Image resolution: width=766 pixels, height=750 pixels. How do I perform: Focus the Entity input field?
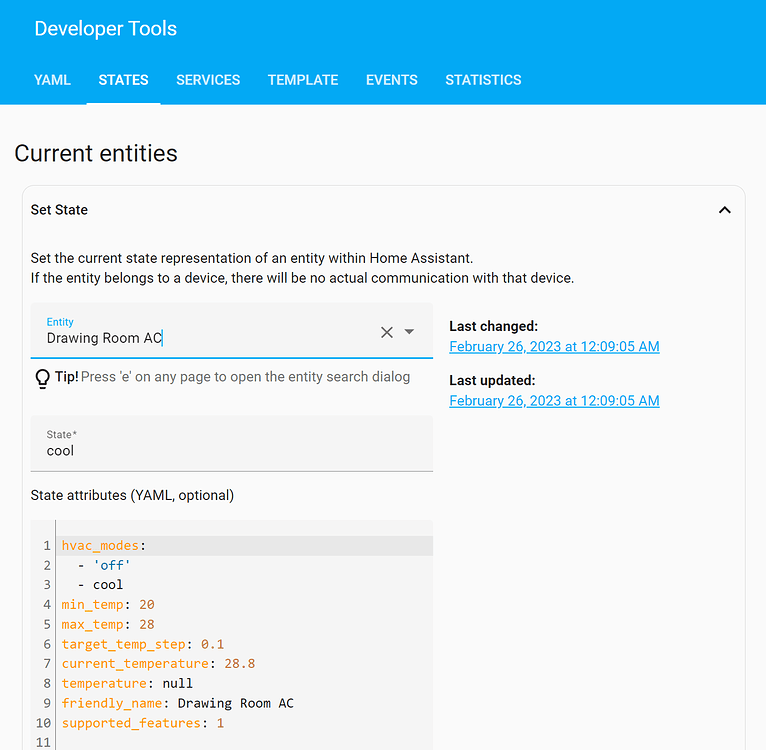(232, 331)
